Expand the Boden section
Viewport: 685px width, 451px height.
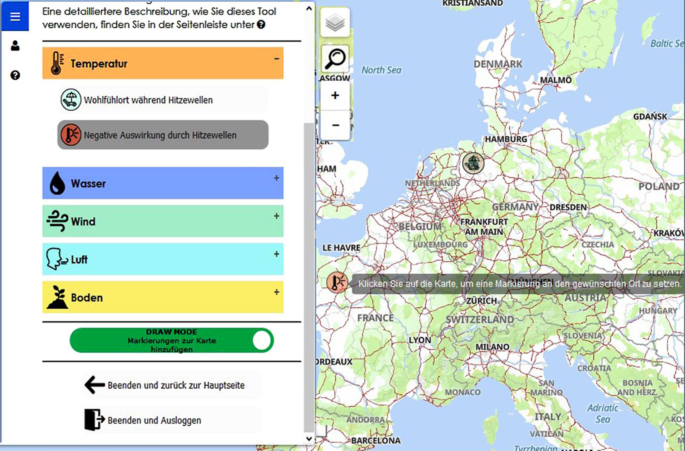point(277,292)
